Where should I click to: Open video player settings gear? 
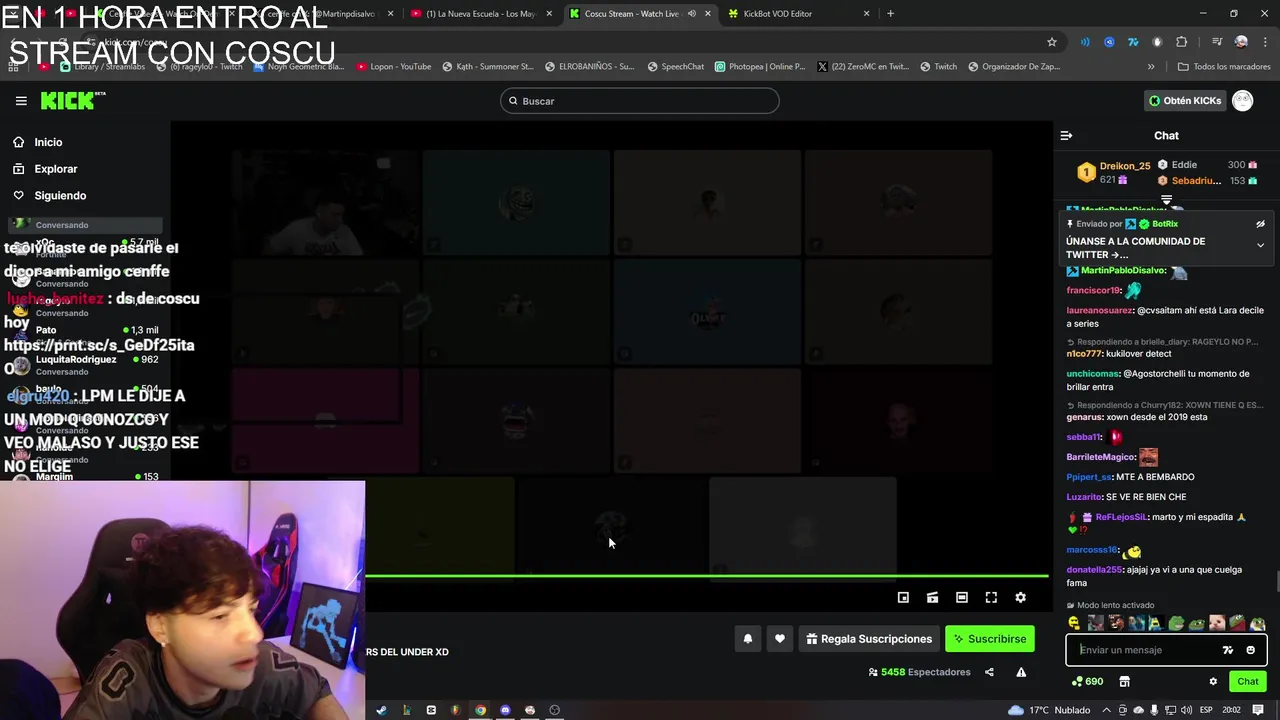tap(1020, 597)
